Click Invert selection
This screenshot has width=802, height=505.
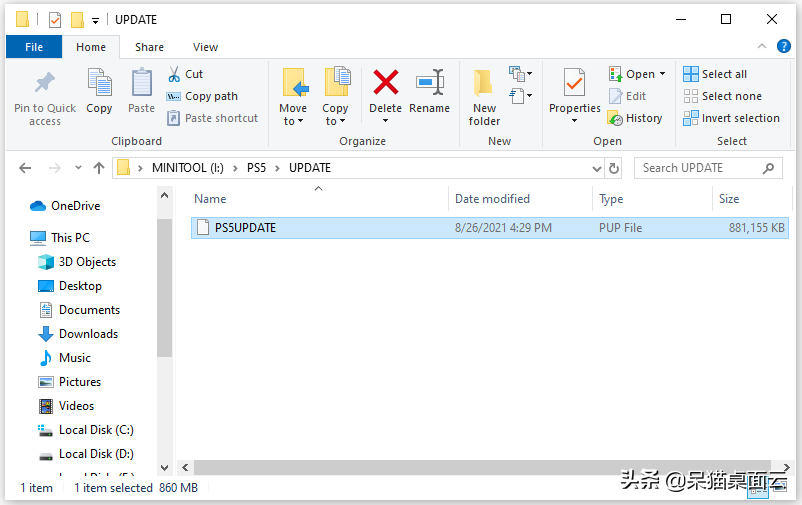[731, 118]
